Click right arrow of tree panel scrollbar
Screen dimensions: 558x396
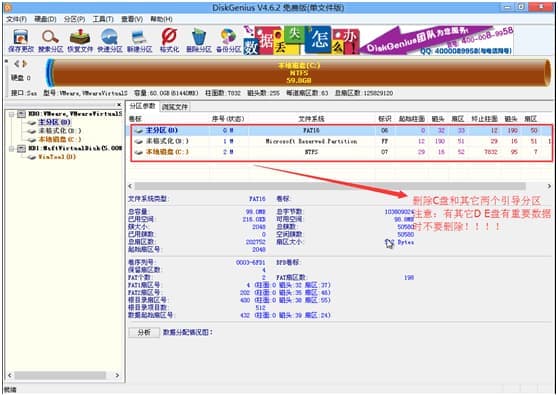(x=117, y=375)
